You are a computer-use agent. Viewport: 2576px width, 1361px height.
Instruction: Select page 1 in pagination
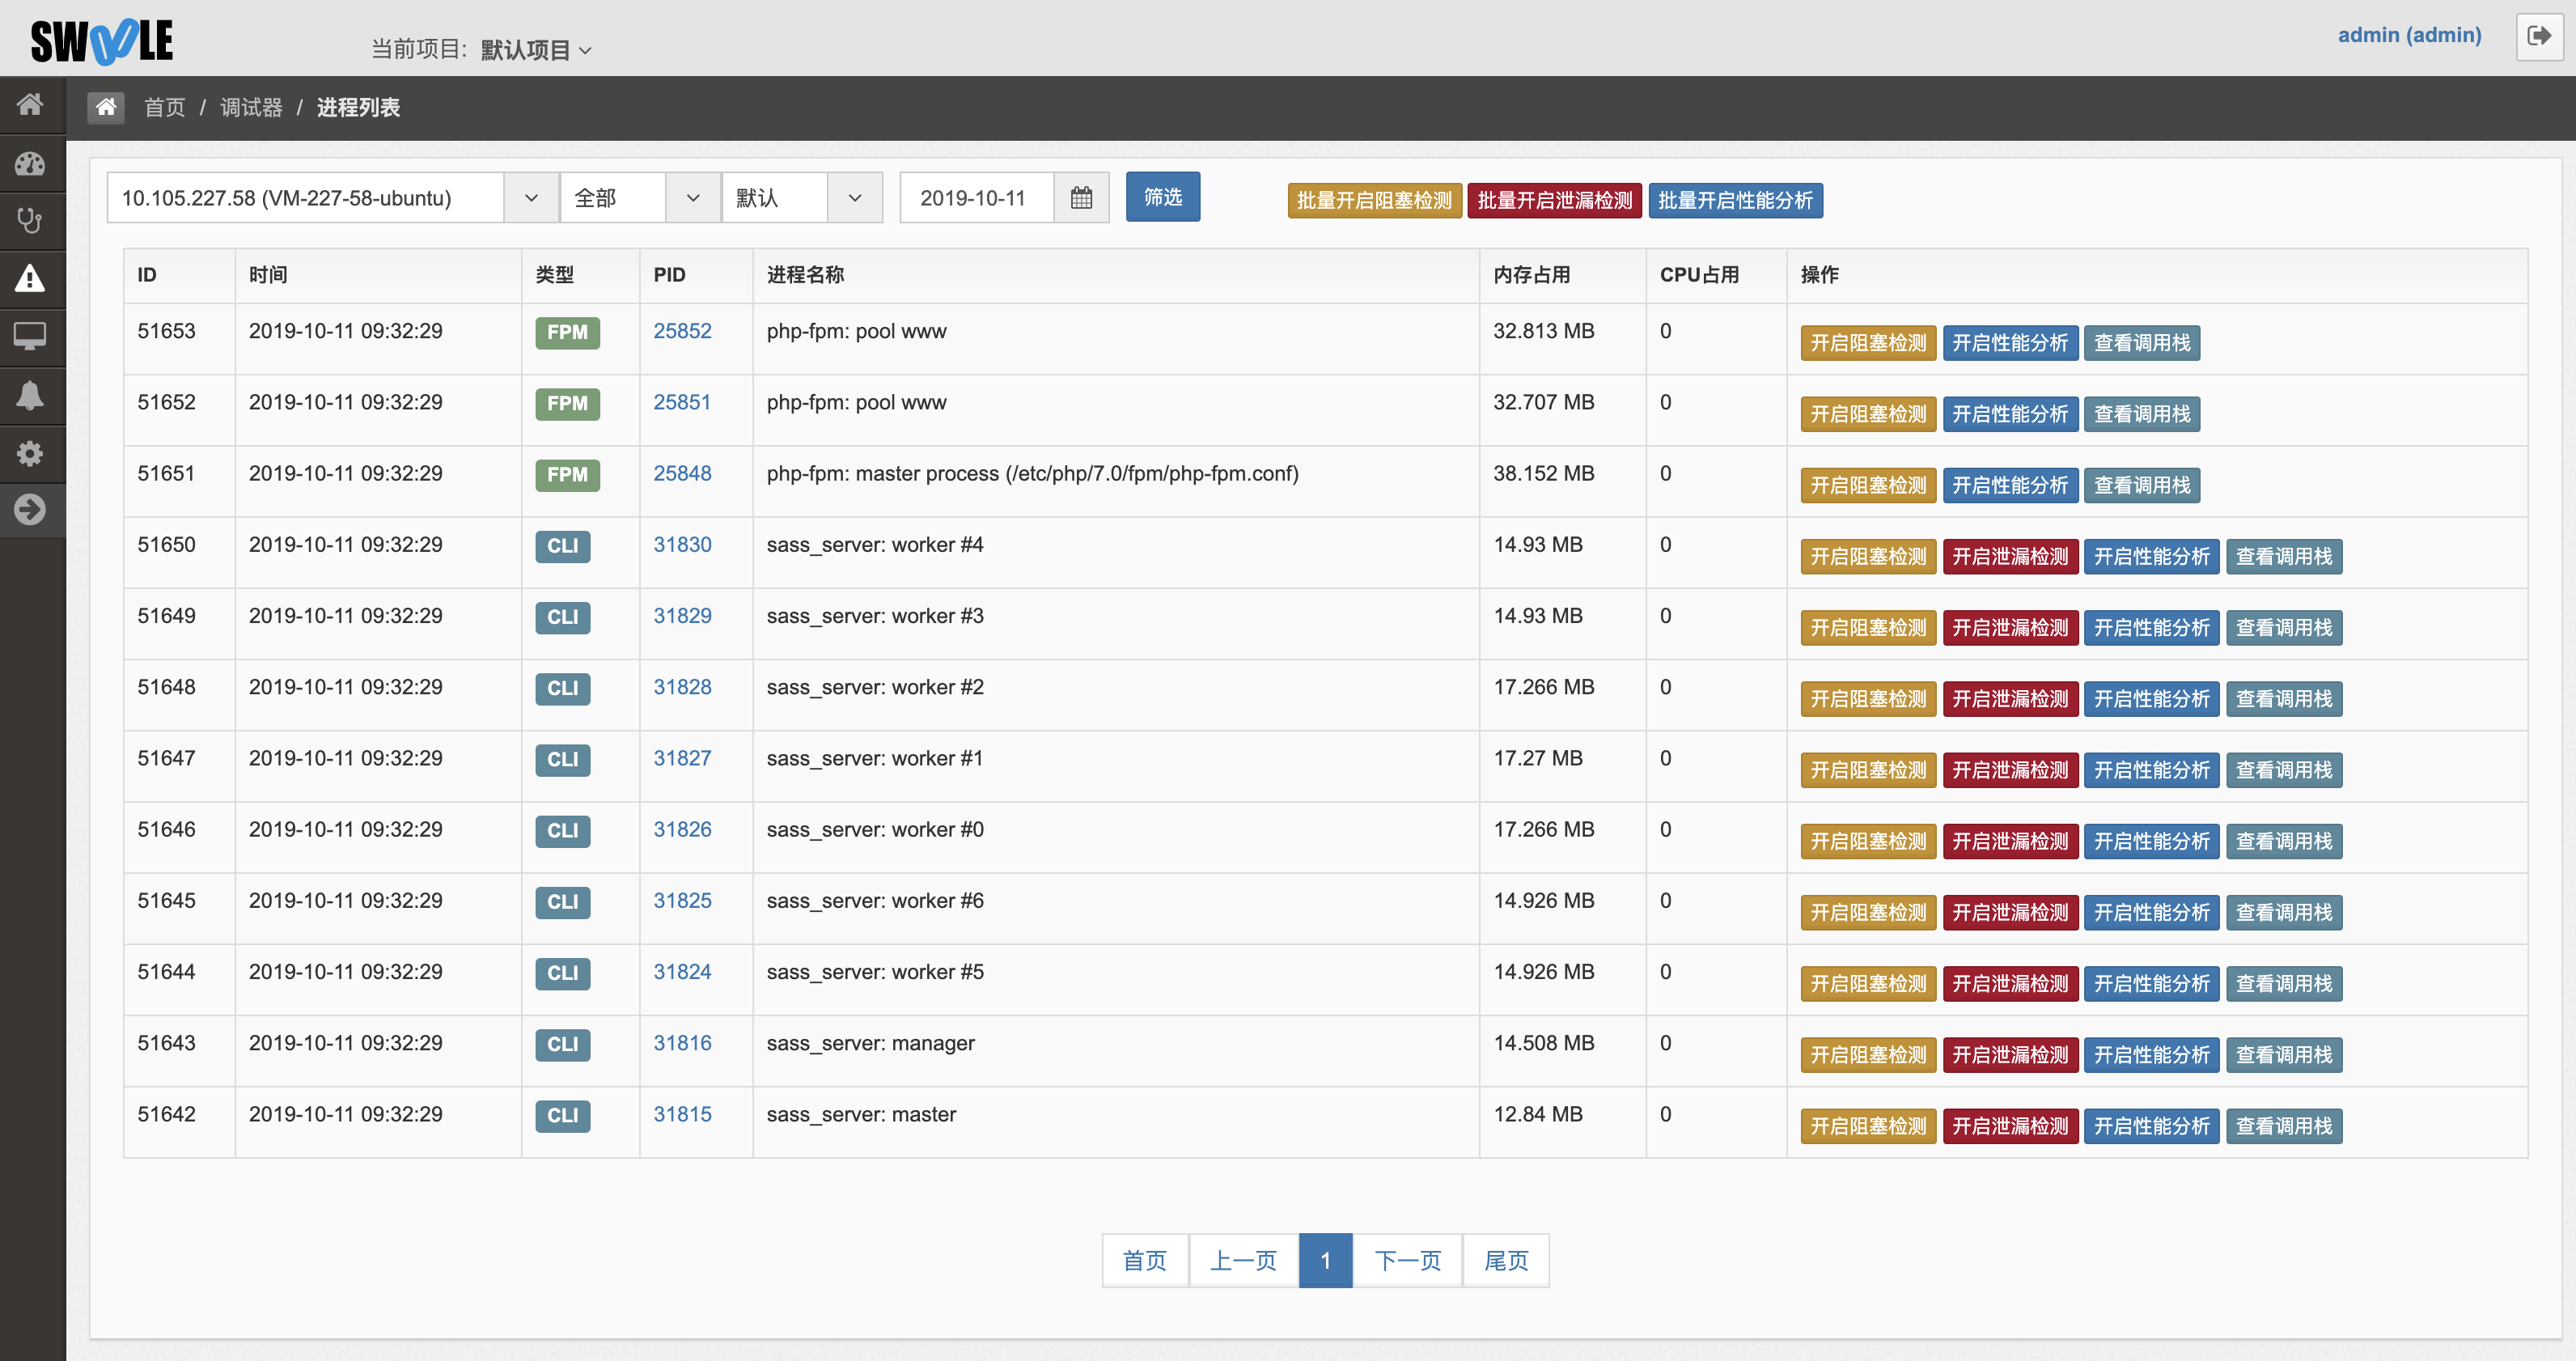[x=1325, y=1260]
